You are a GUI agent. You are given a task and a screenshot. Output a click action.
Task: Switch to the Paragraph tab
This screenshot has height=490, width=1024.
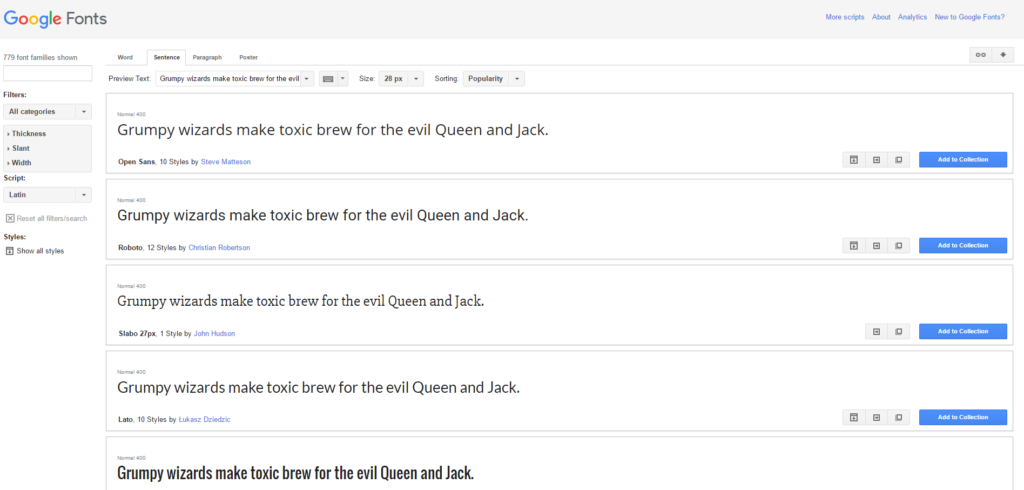[x=207, y=57]
